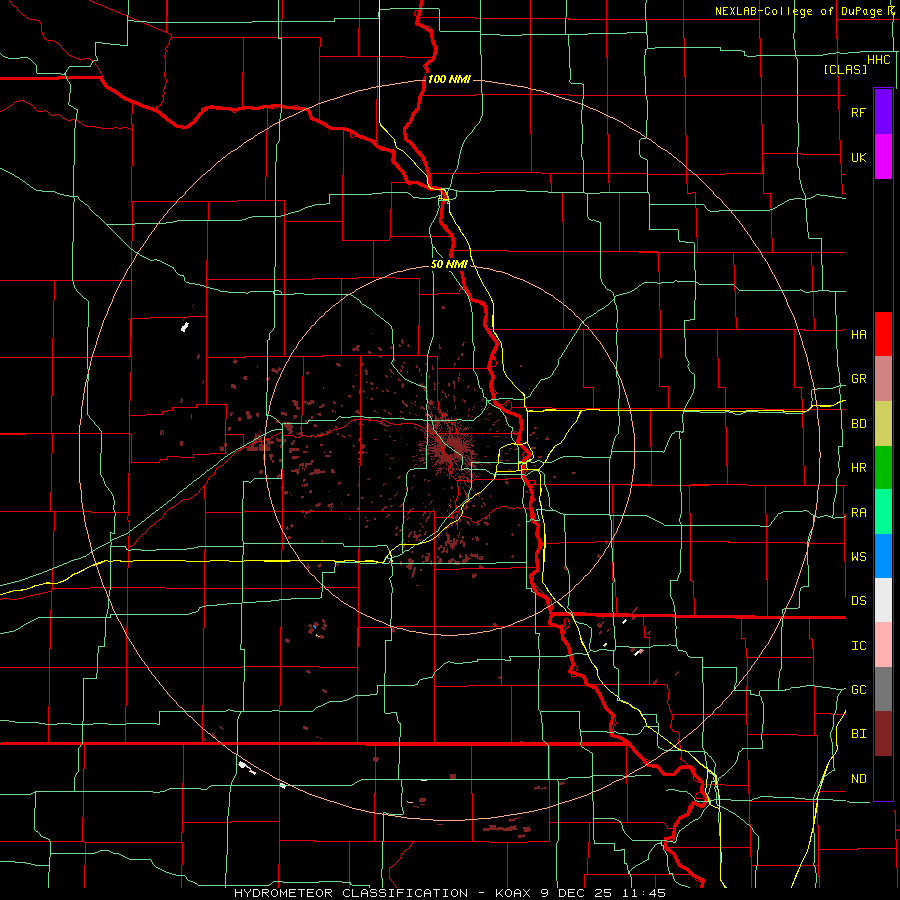Click the GR legend label
The width and height of the screenshot is (900, 900).
point(858,379)
